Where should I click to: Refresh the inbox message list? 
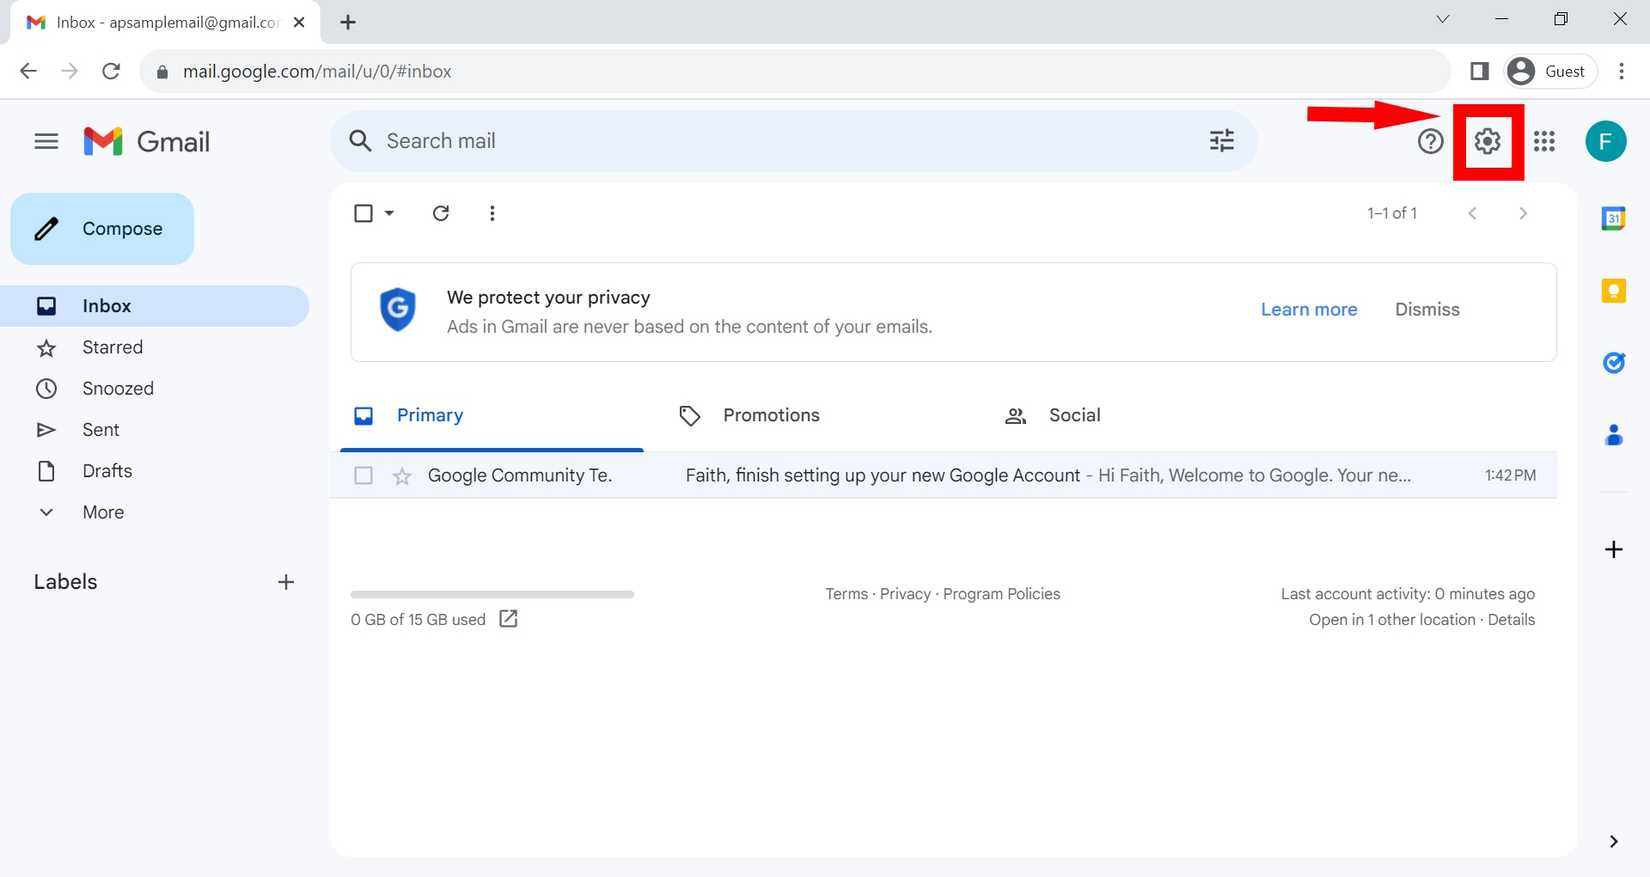tap(441, 213)
